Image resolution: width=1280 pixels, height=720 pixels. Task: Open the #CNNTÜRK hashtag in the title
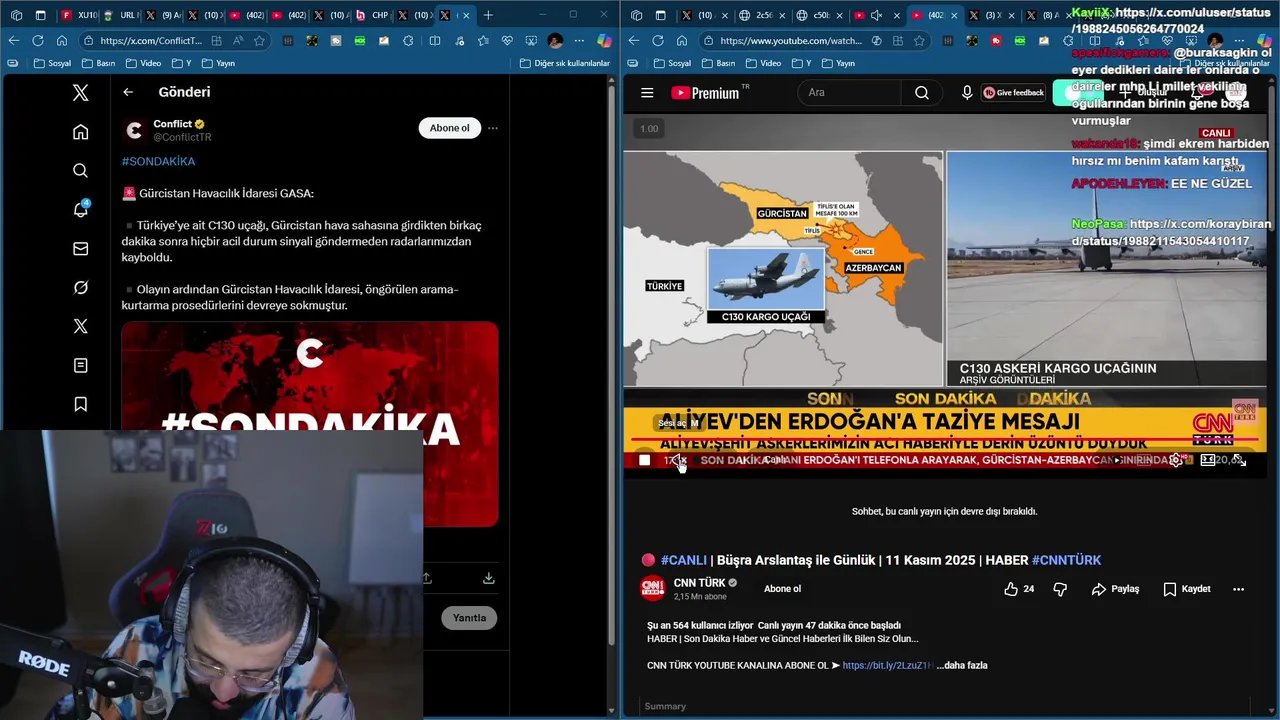tap(1066, 560)
